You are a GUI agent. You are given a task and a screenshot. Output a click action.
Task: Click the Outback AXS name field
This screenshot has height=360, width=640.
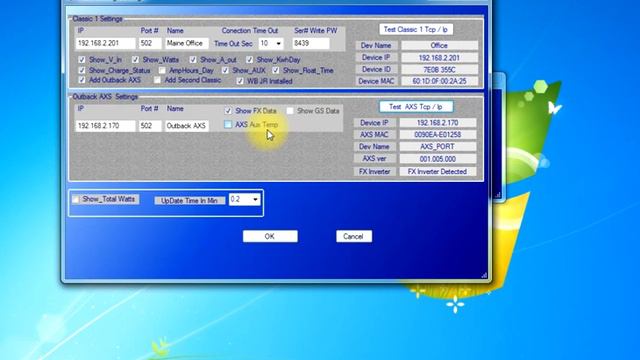coord(187,126)
